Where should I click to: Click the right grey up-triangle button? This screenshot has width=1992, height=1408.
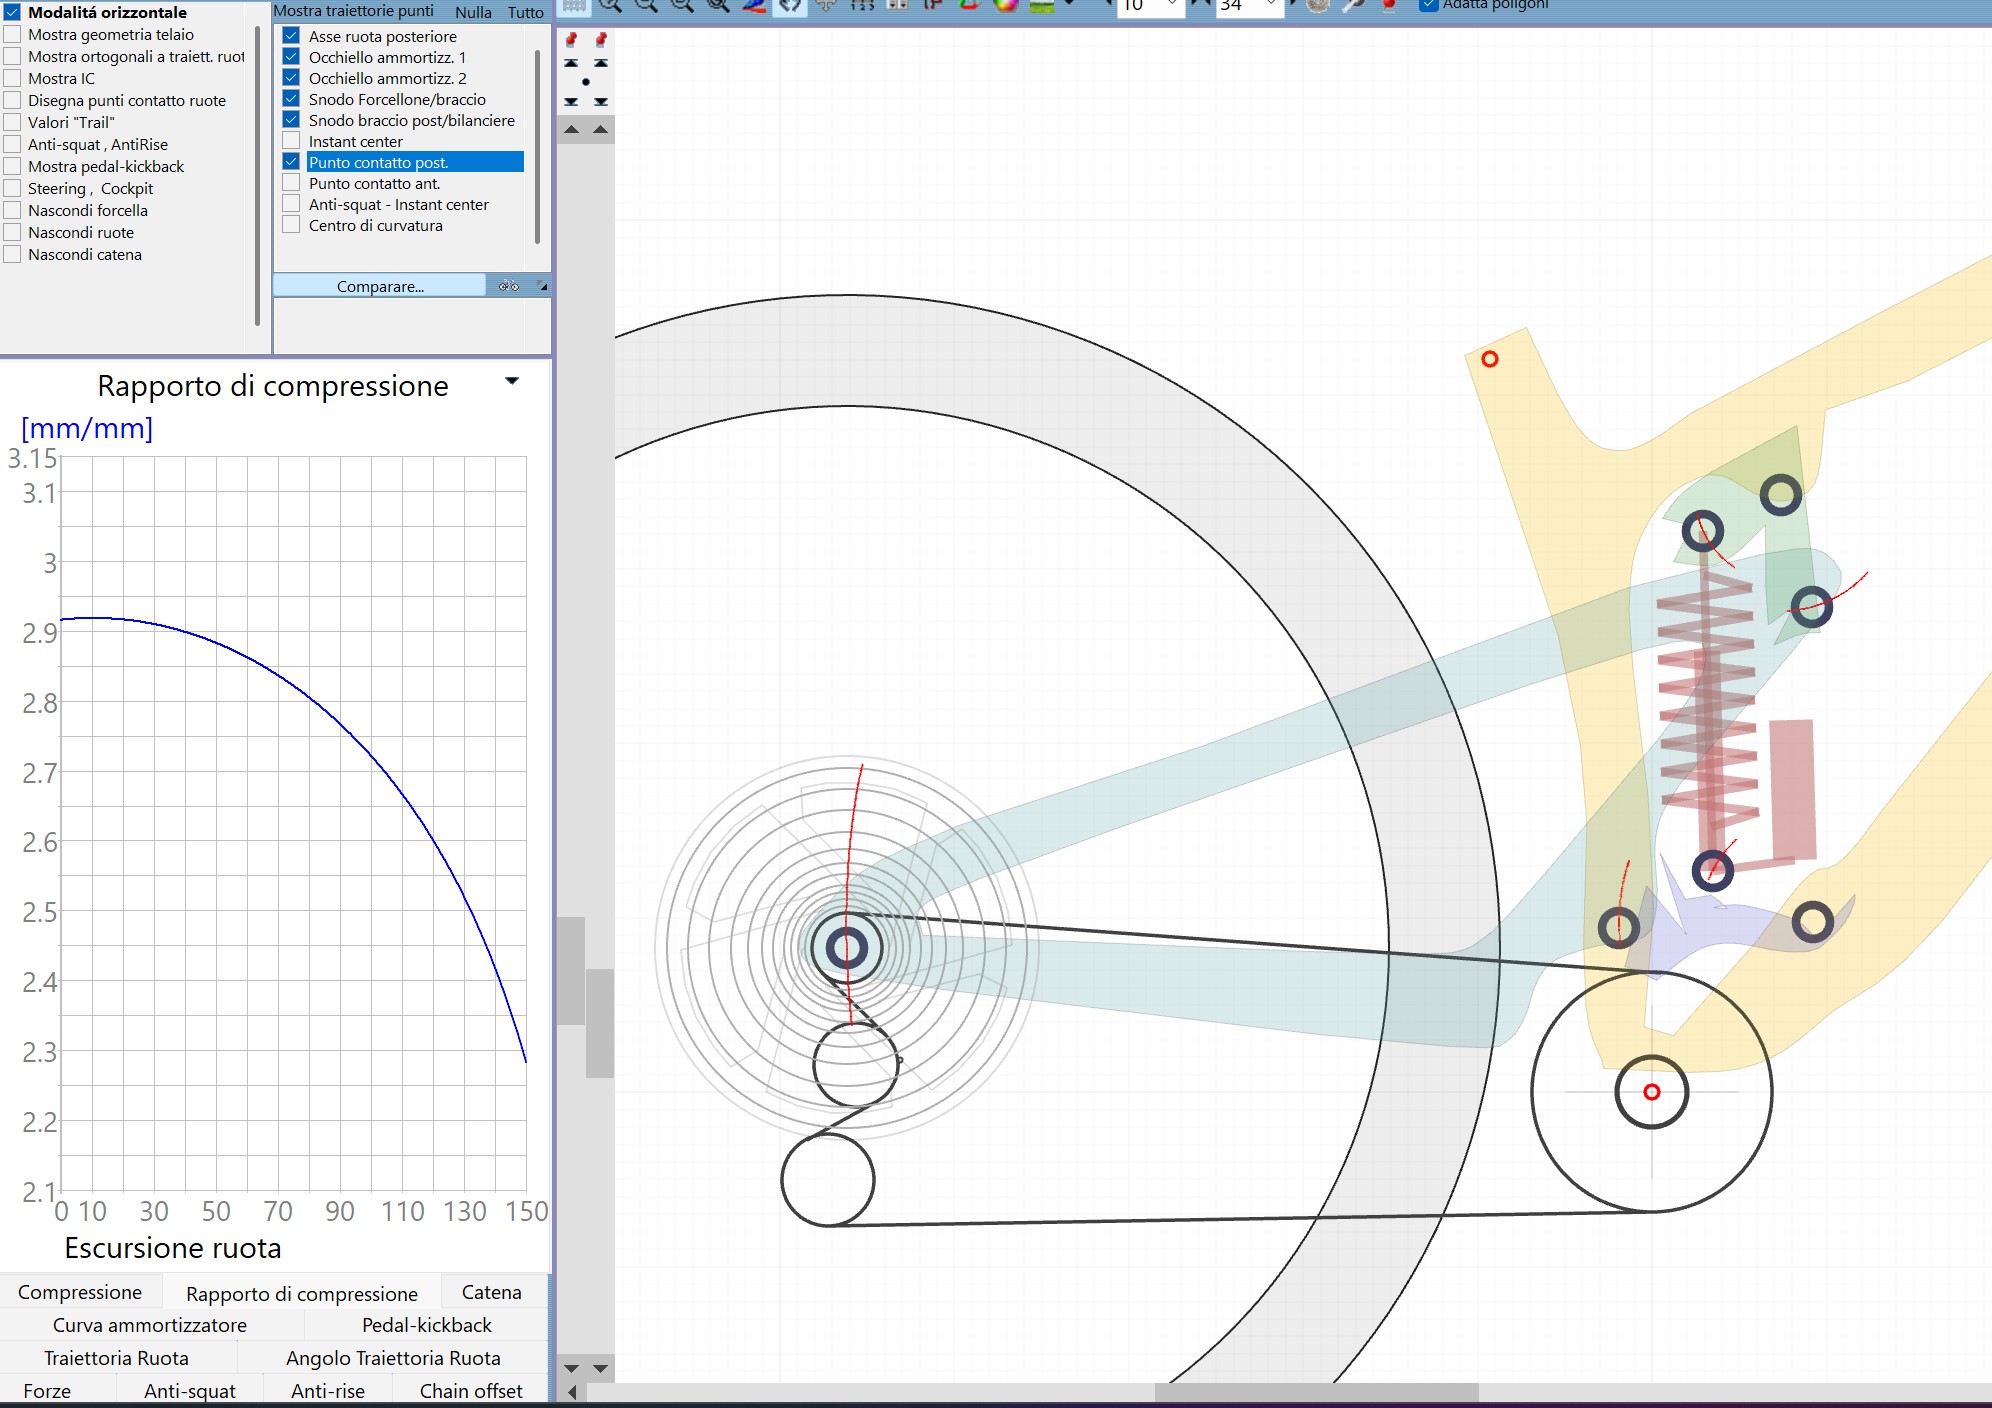click(600, 129)
